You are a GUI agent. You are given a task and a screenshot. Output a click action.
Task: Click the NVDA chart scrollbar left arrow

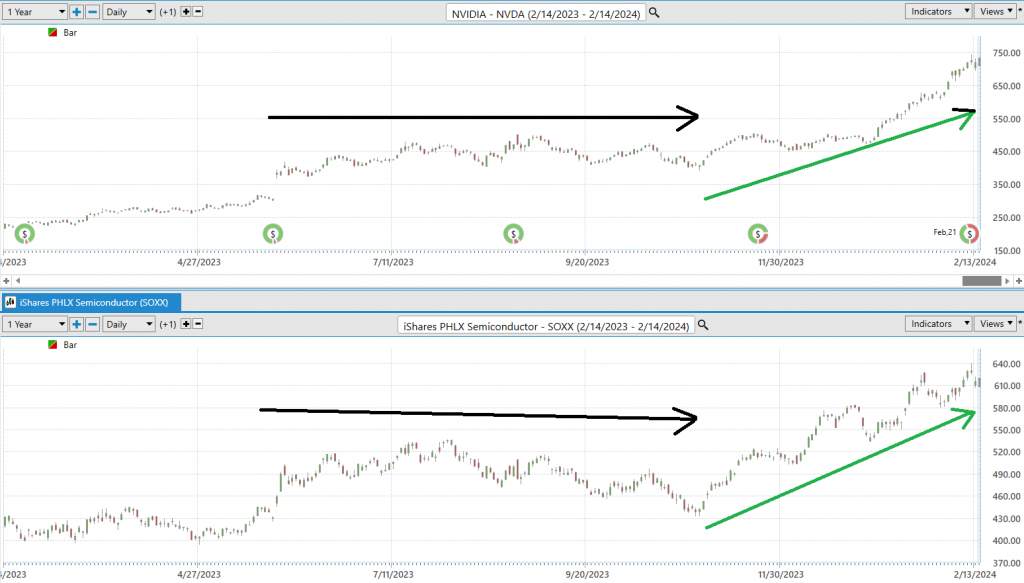(18, 281)
